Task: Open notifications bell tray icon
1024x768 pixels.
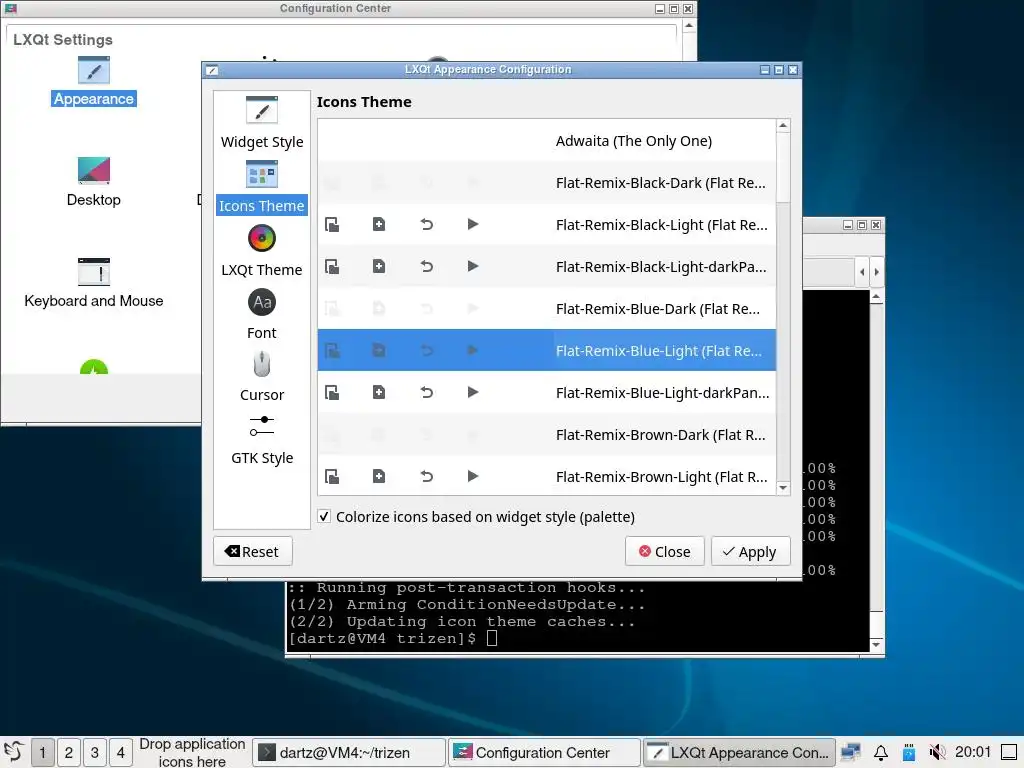Action: tap(880, 752)
